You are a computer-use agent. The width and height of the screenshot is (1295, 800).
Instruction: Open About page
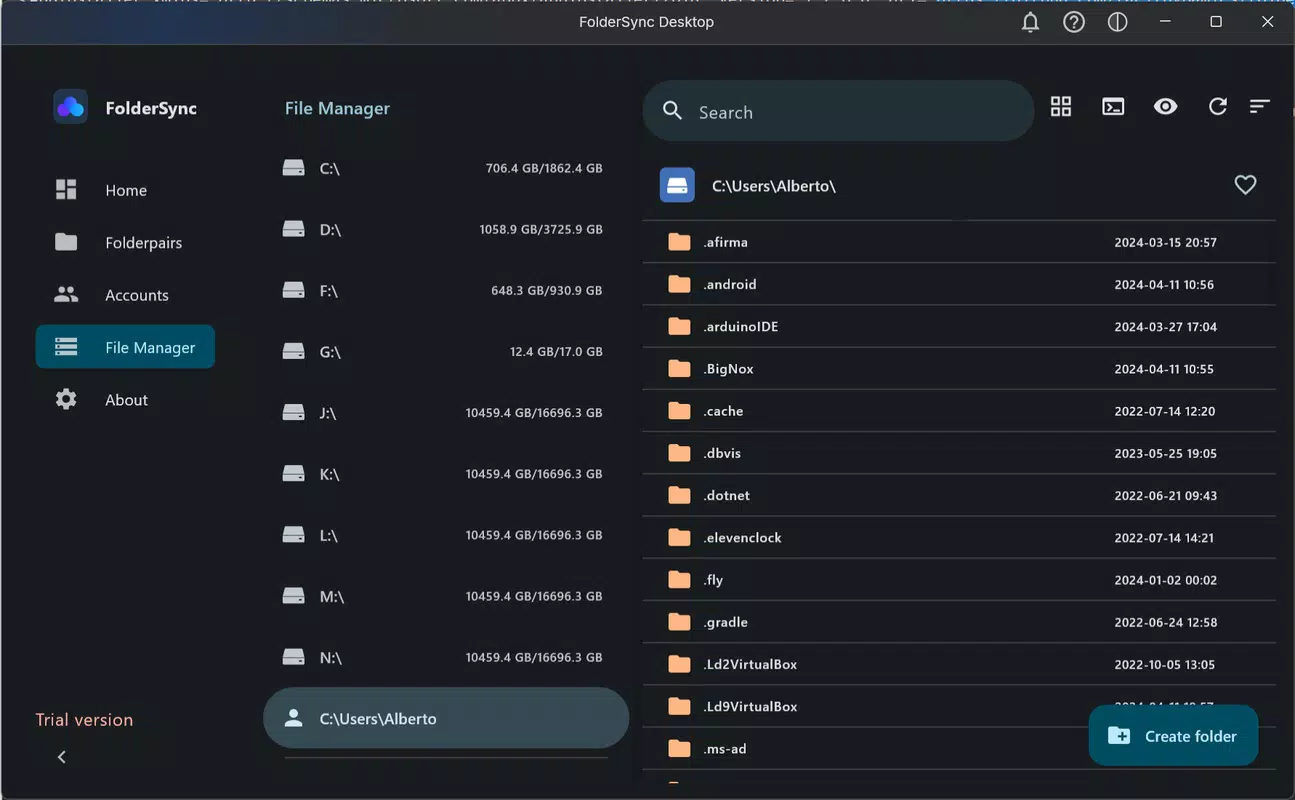click(x=125, y=400)
